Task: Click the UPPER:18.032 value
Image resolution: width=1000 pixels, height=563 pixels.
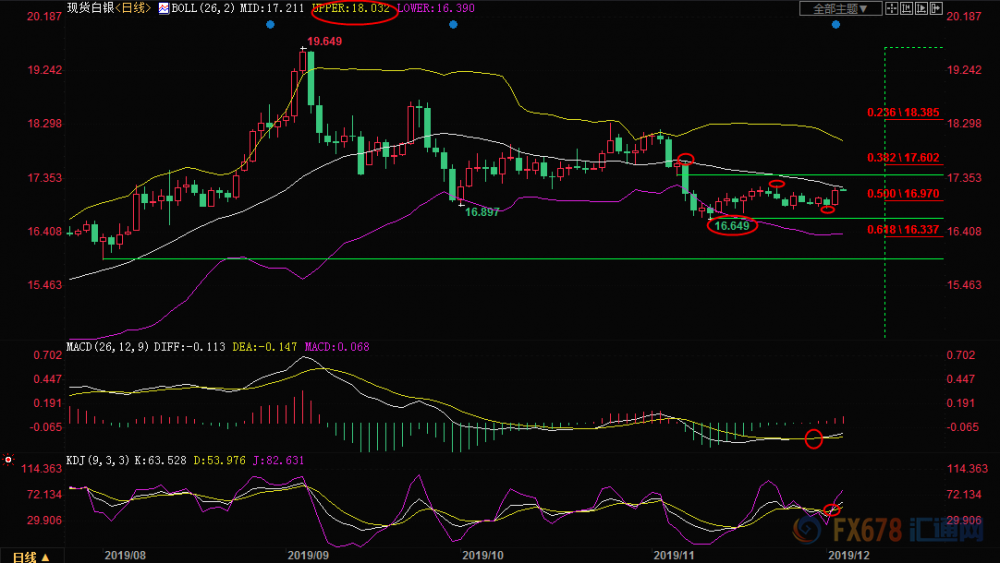Action: pyautogui.click(x=351, y=8)
